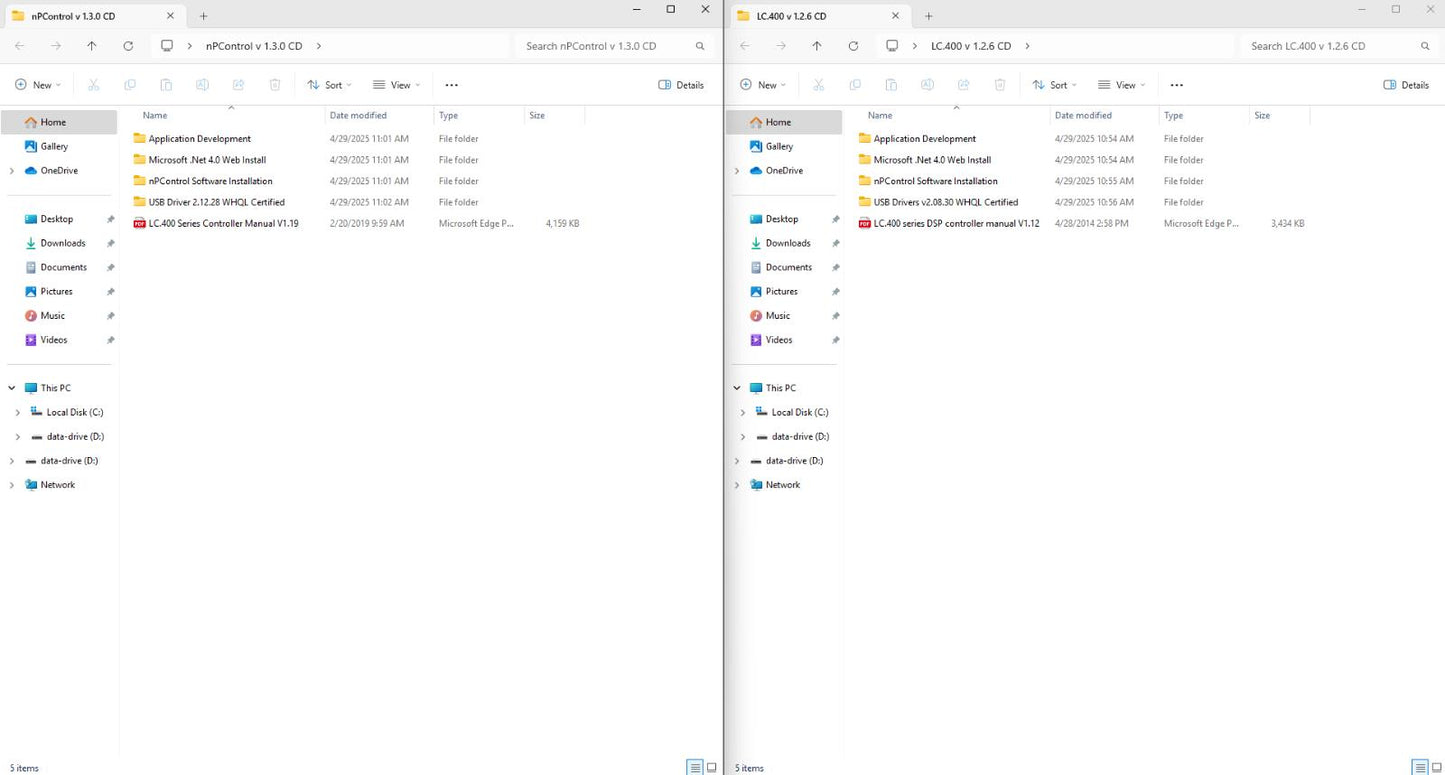Image resolution: width=1445 pixels, height=775 pixels.
Task: Click search magnifier icon in LC.400 window
Action: coord(1425,46)
